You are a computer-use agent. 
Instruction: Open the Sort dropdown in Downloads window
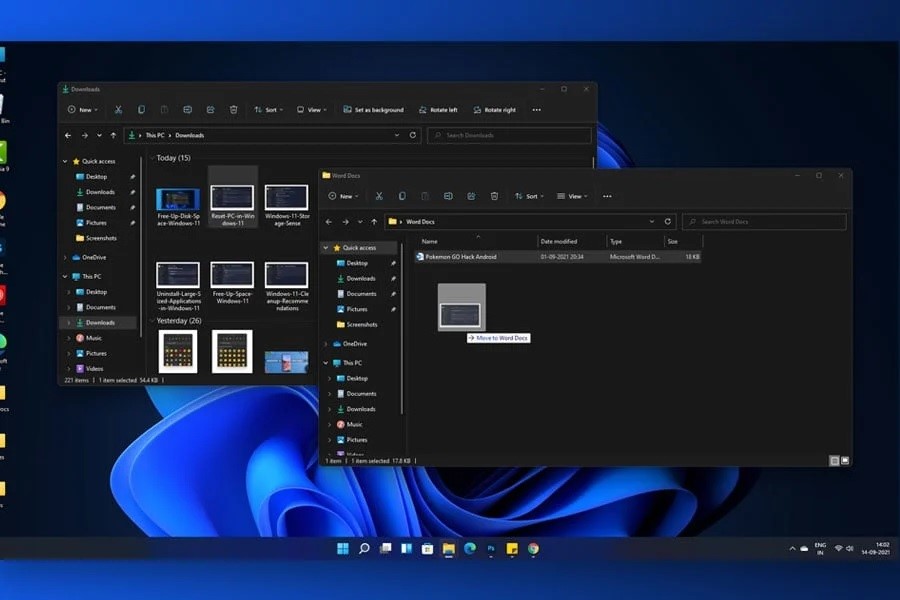click(268, 110)
